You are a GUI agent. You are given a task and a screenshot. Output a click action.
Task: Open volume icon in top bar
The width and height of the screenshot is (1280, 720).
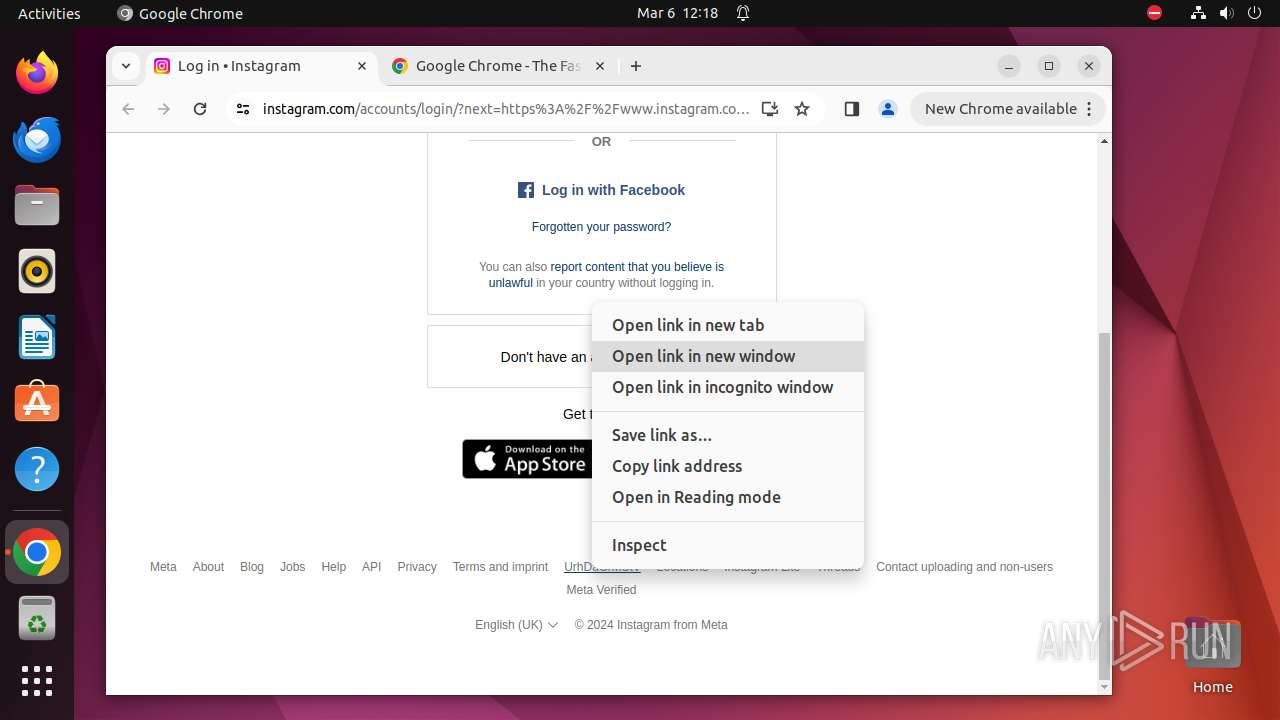coord(1227,13)
